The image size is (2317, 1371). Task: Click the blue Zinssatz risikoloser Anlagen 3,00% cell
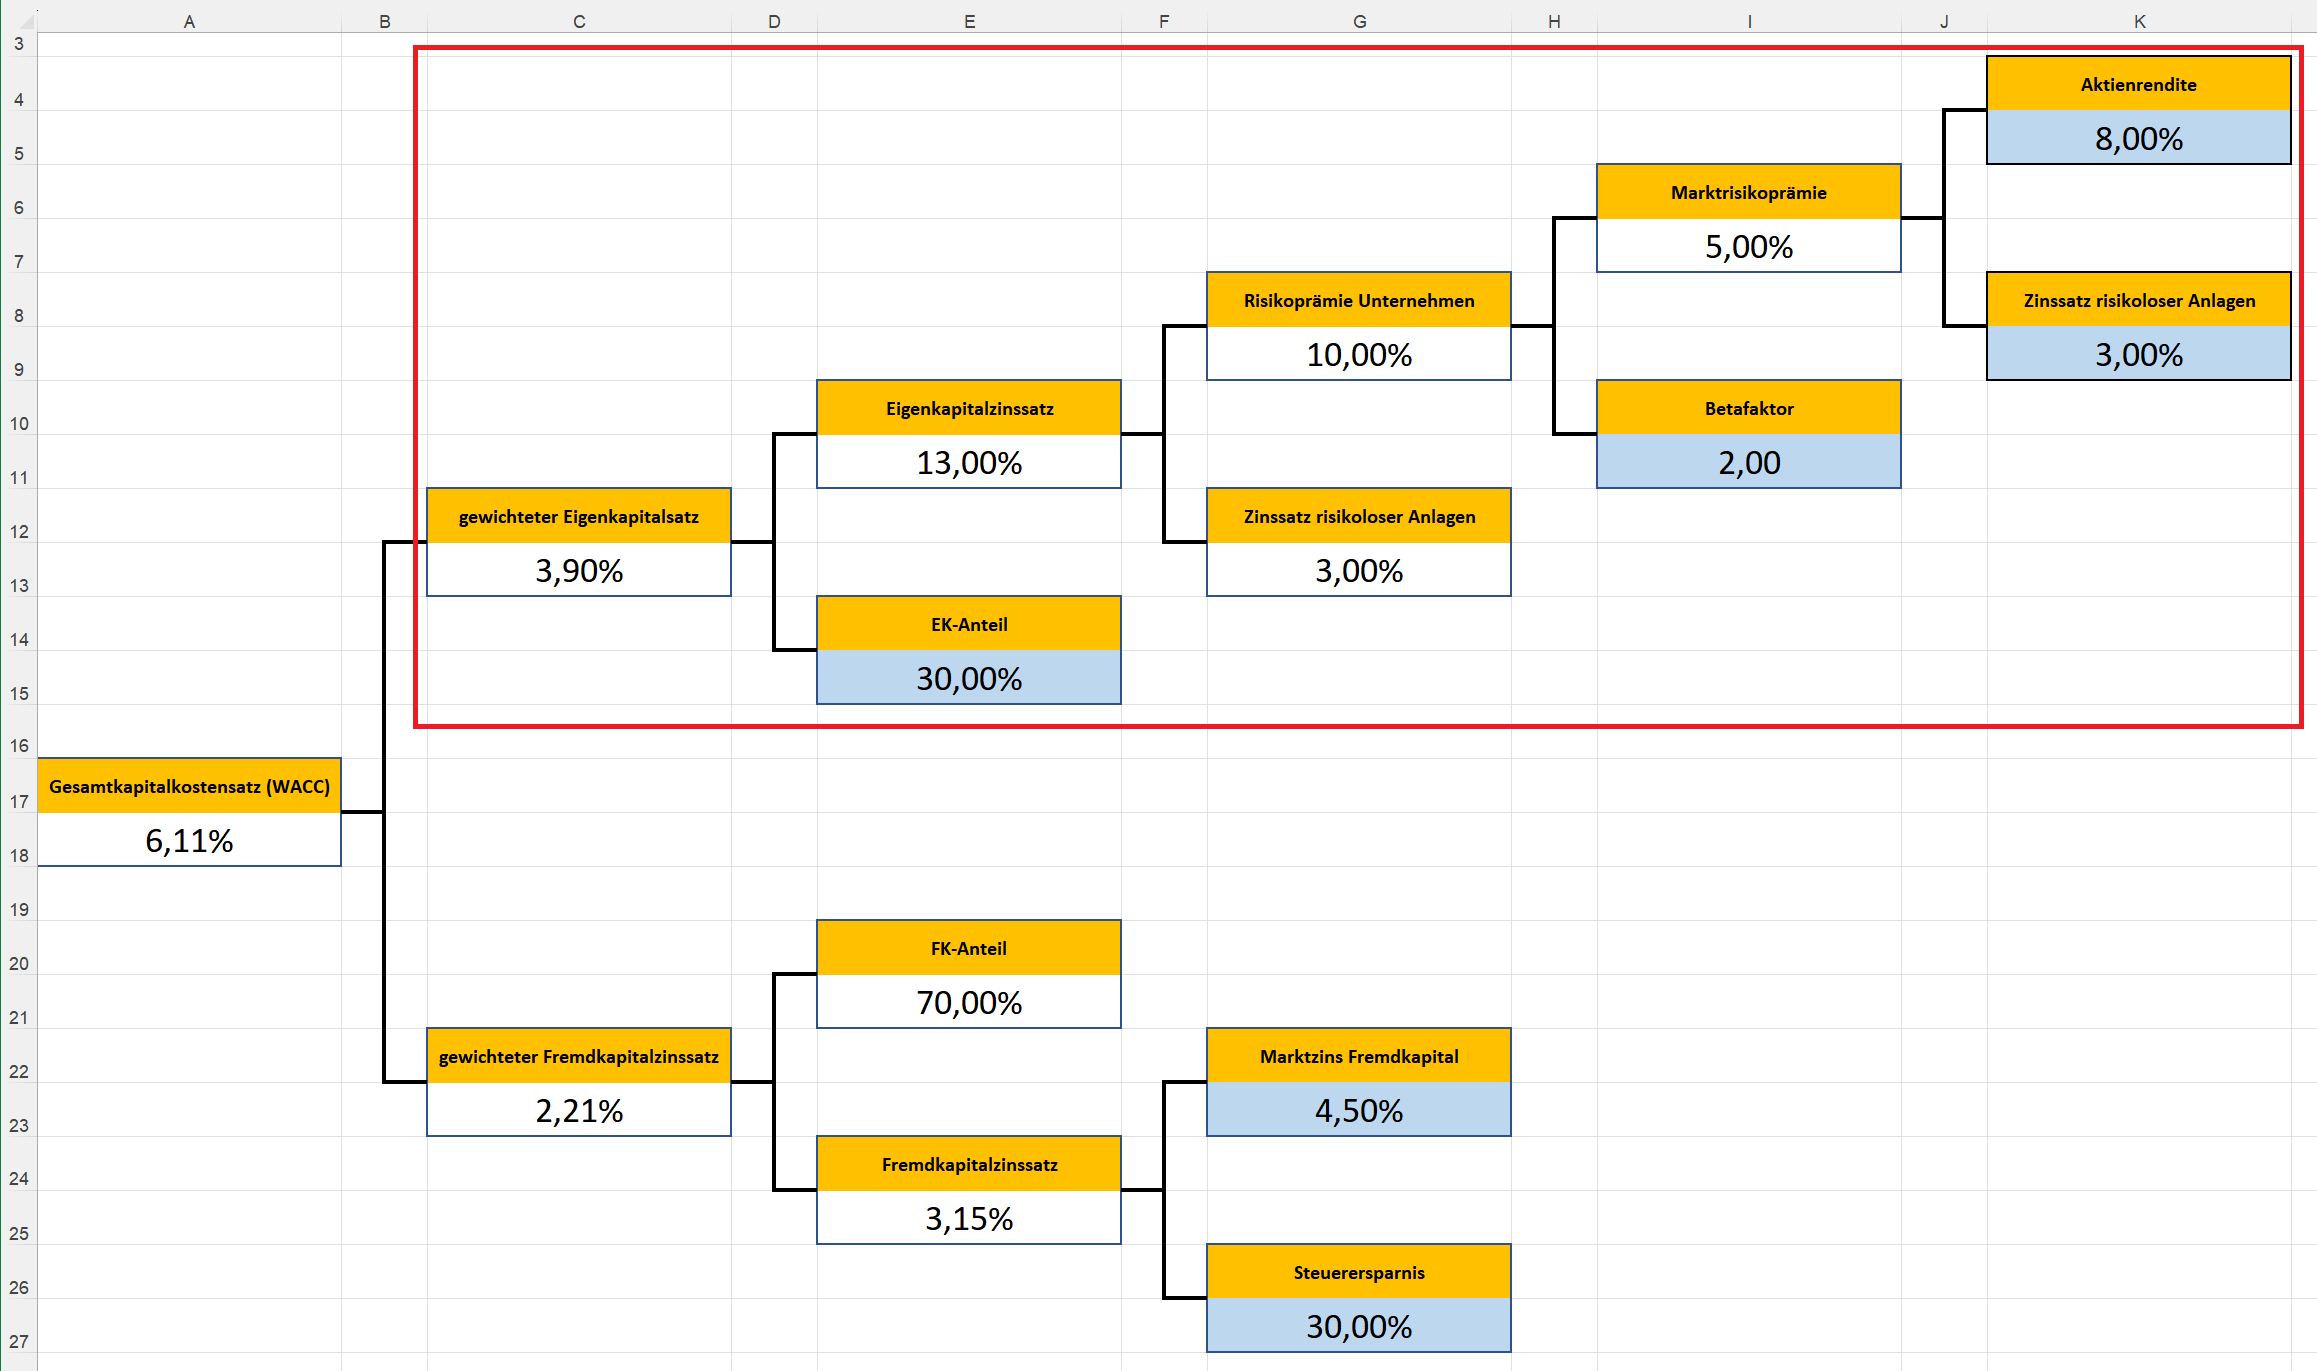[2138, 354]
